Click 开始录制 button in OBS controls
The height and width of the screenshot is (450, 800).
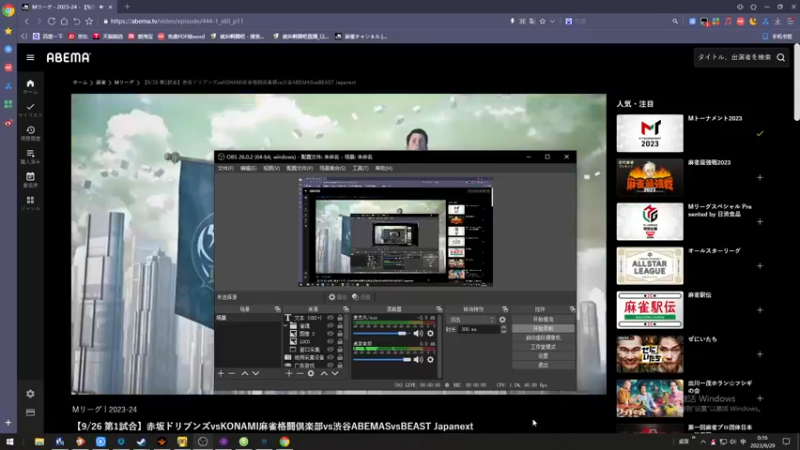(x=543, y=329)
